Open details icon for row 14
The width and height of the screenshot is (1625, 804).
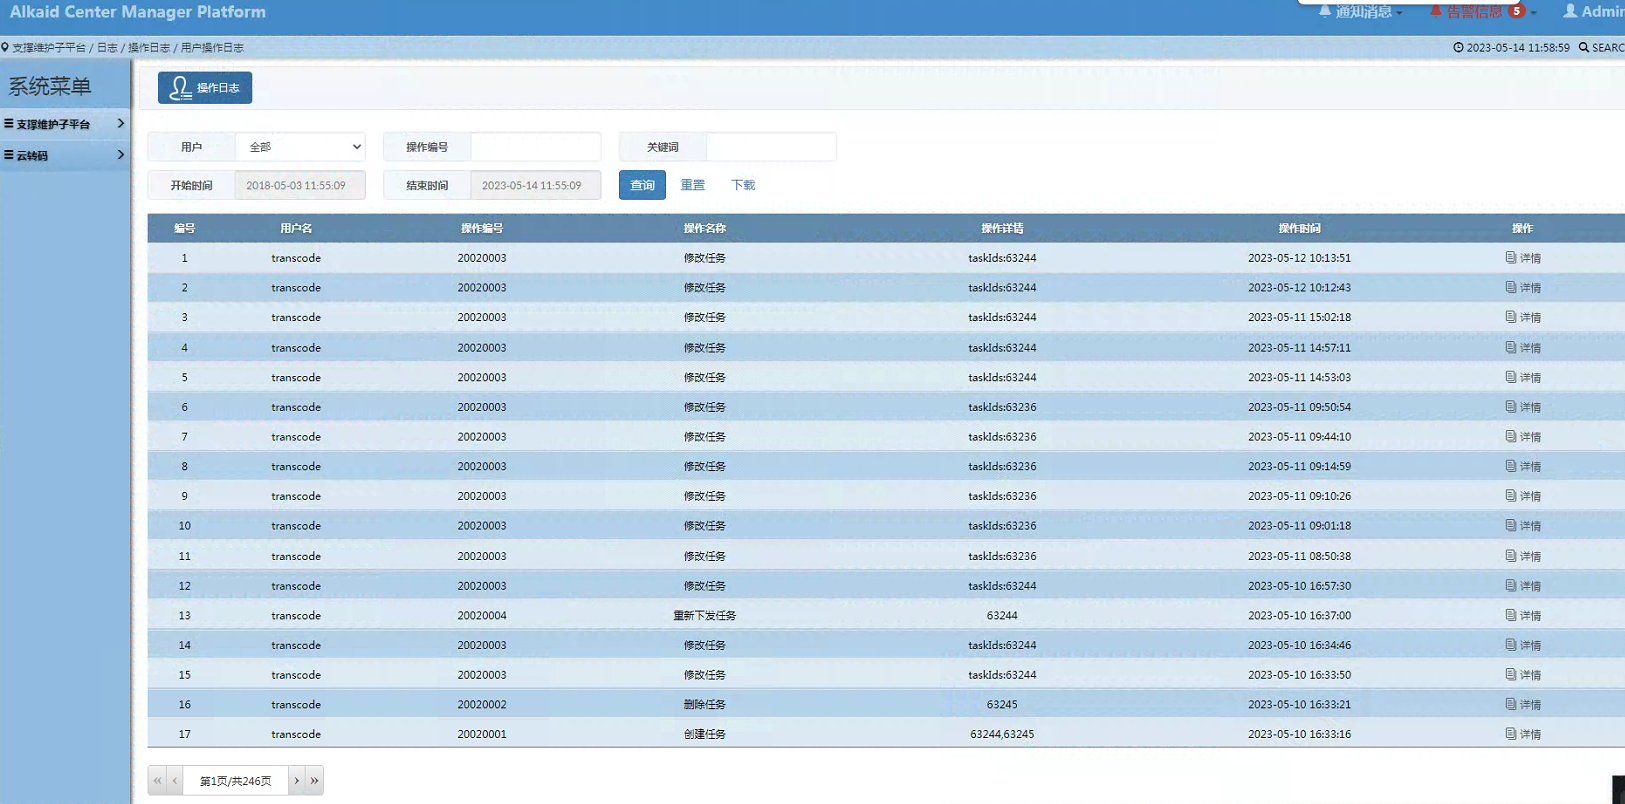[x=1510, y=645]
